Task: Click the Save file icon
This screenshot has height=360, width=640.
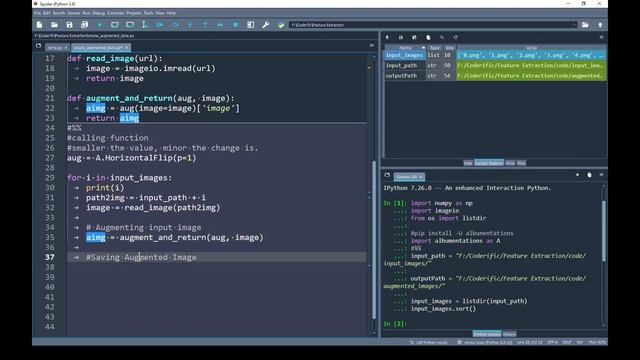Action: (x=69, y=25)
